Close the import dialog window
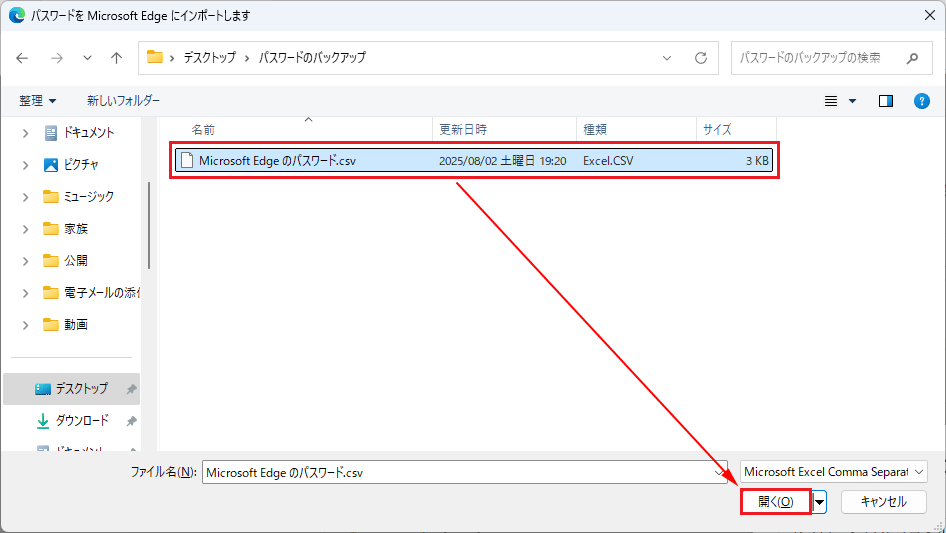This screenshot has height=533, width=946. (930, 15)
